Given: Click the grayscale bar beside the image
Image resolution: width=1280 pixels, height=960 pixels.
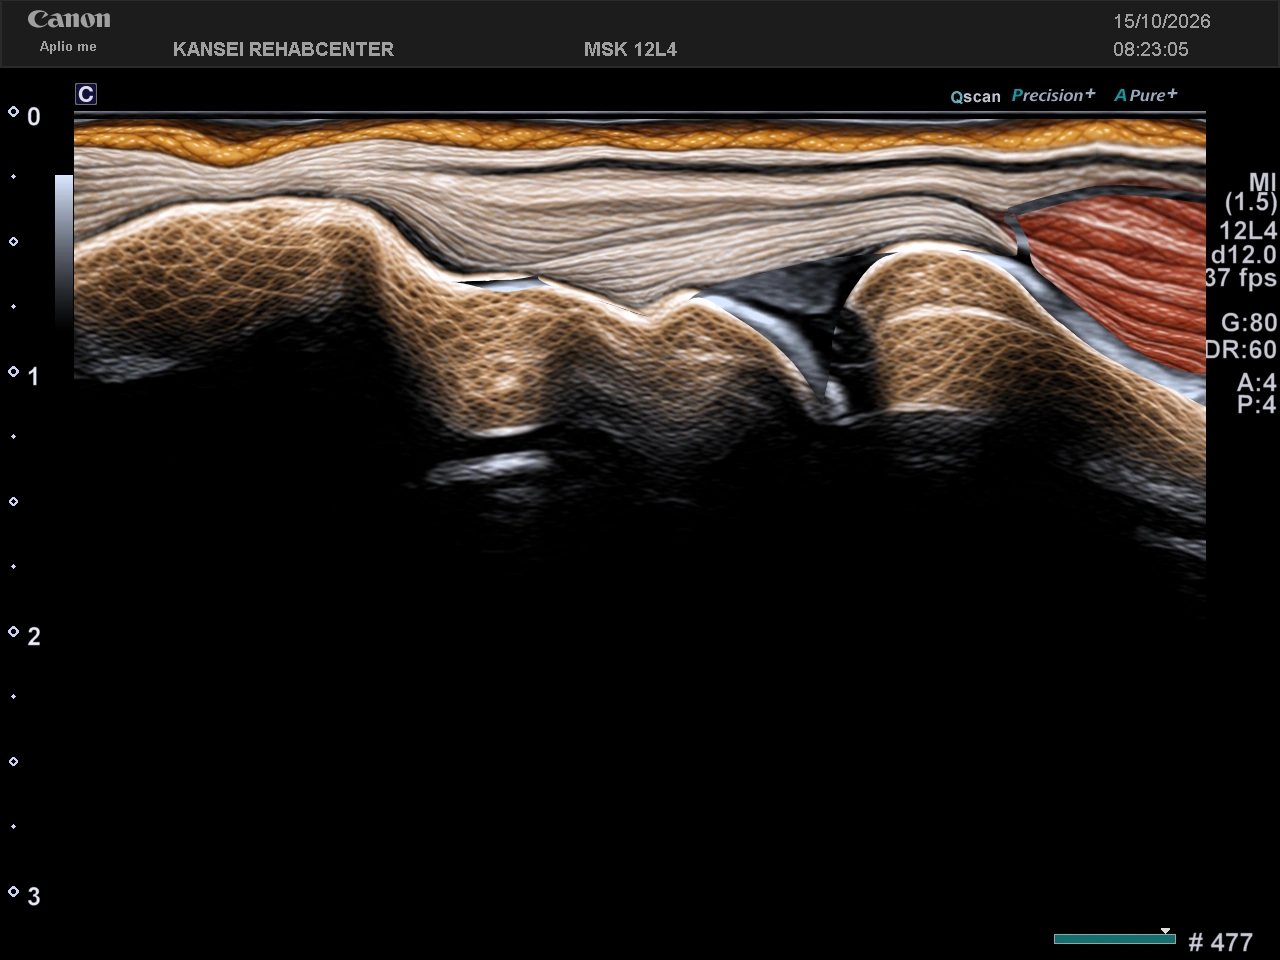Looking at the screenshot, I should (64, 250).
